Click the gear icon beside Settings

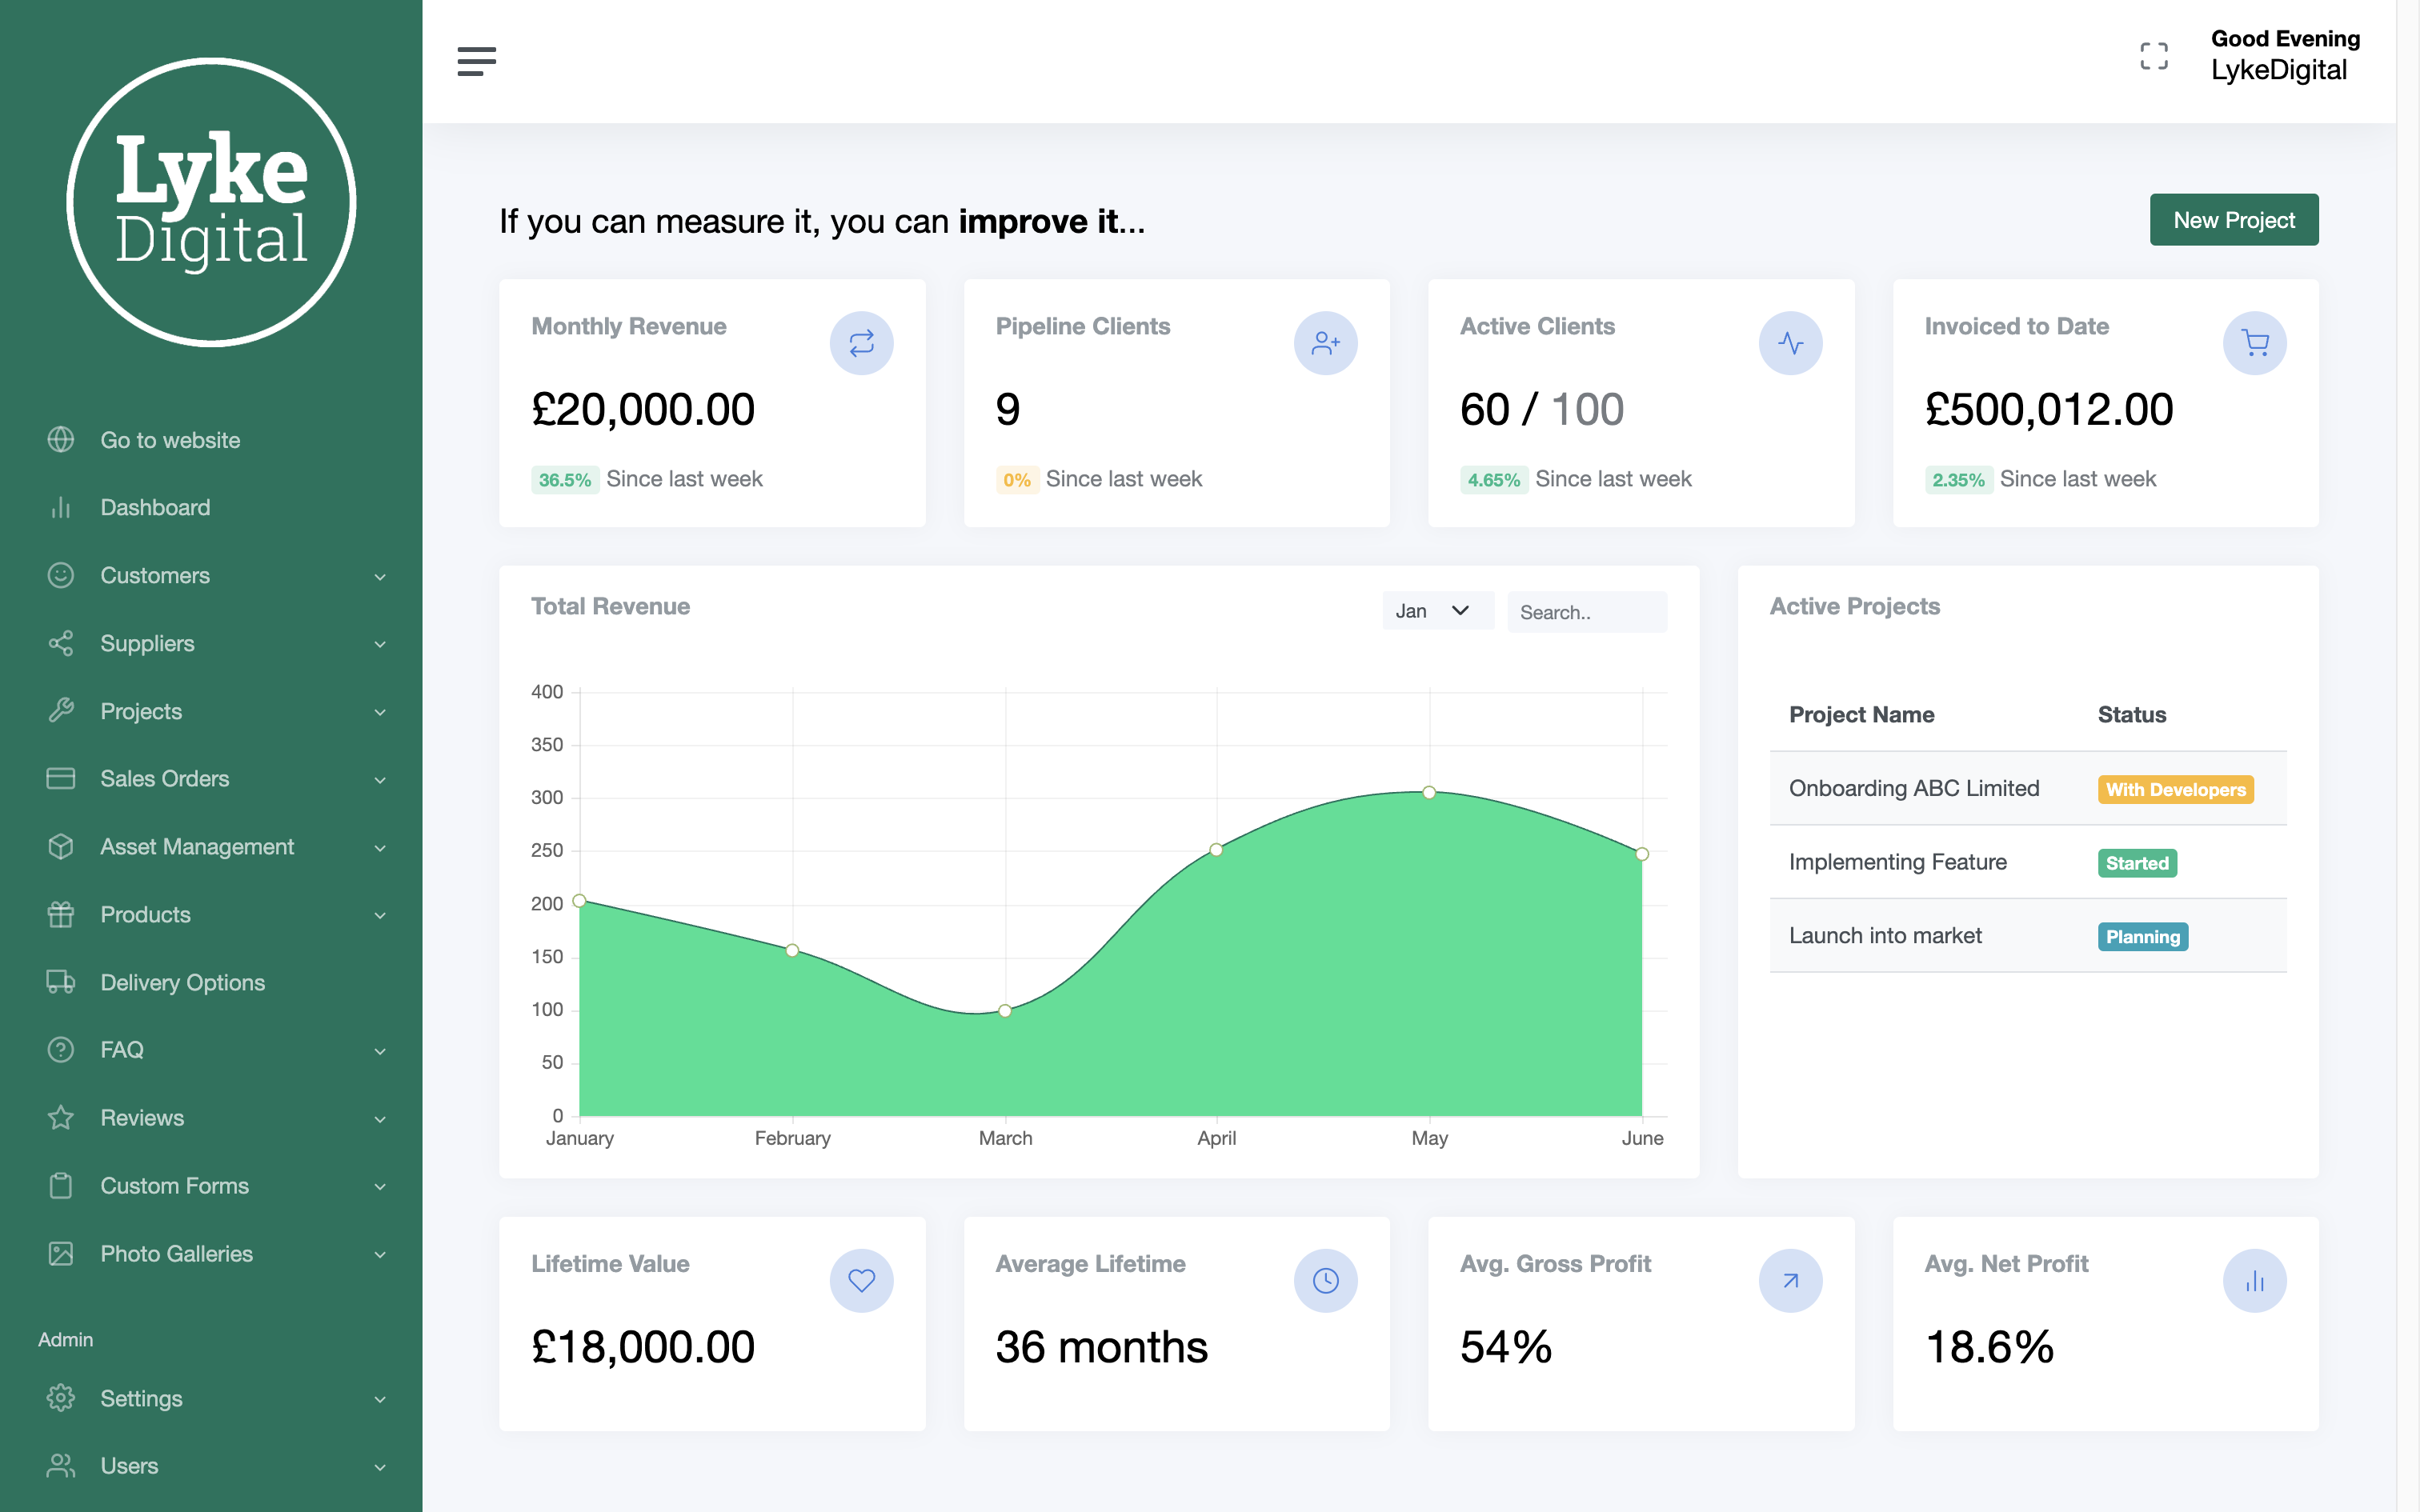[61, 1398]
